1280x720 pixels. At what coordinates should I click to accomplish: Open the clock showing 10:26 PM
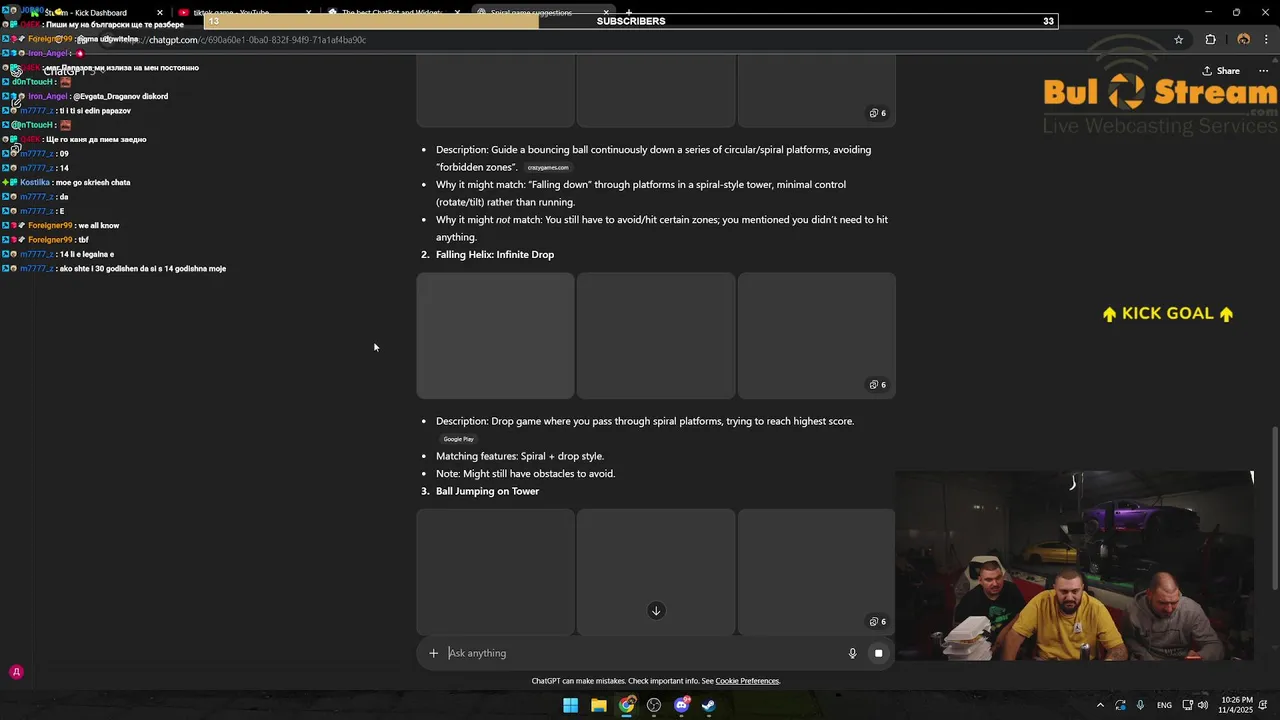tap(1235, 705)
